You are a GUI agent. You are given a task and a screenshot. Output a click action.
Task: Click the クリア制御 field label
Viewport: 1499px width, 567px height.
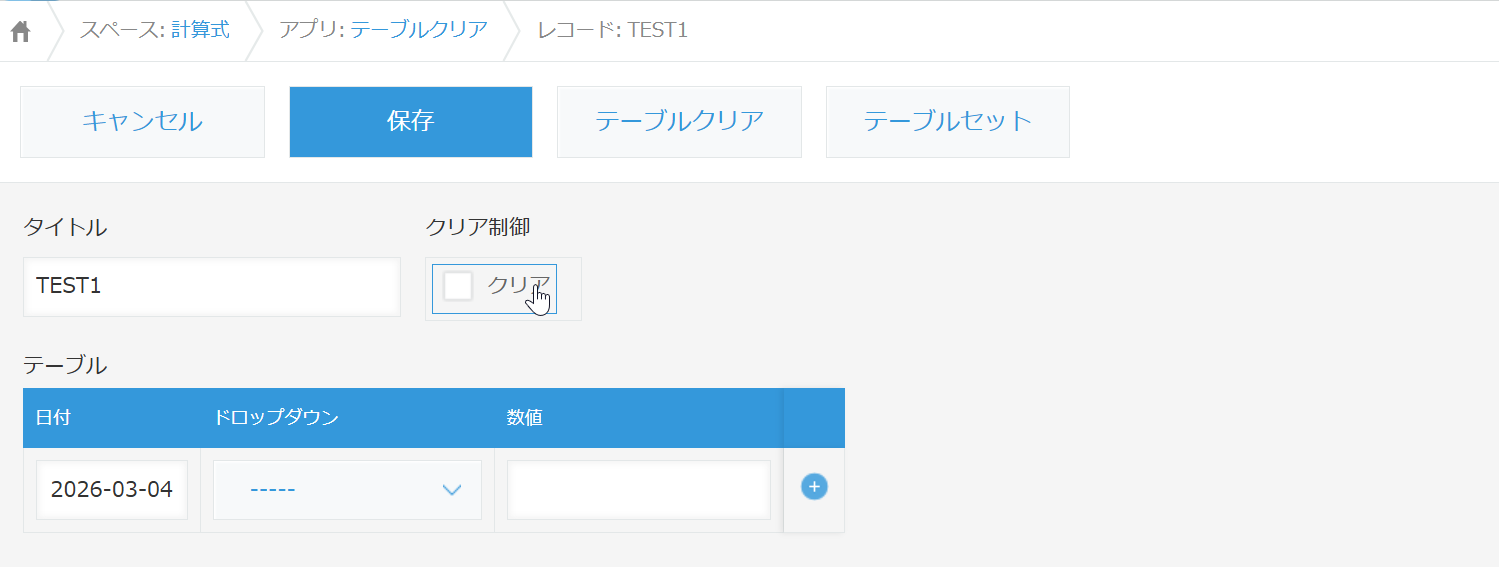click(478, 227)
